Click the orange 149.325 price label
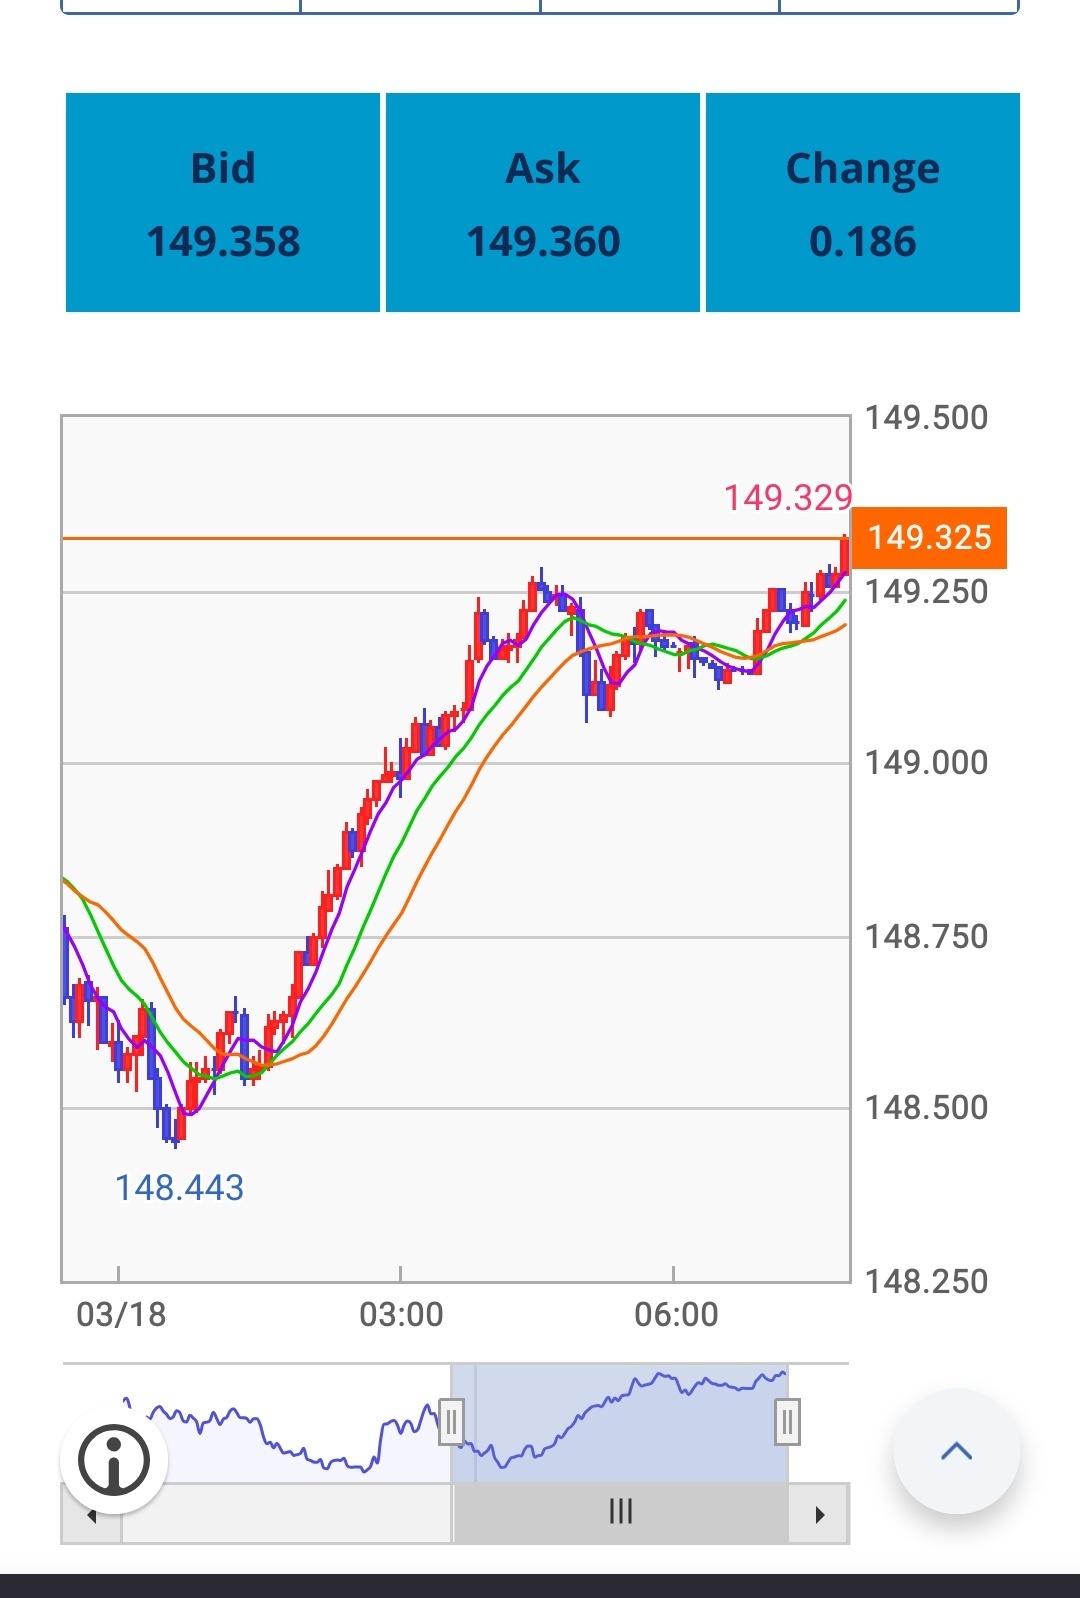 click(x=929, y=538)
